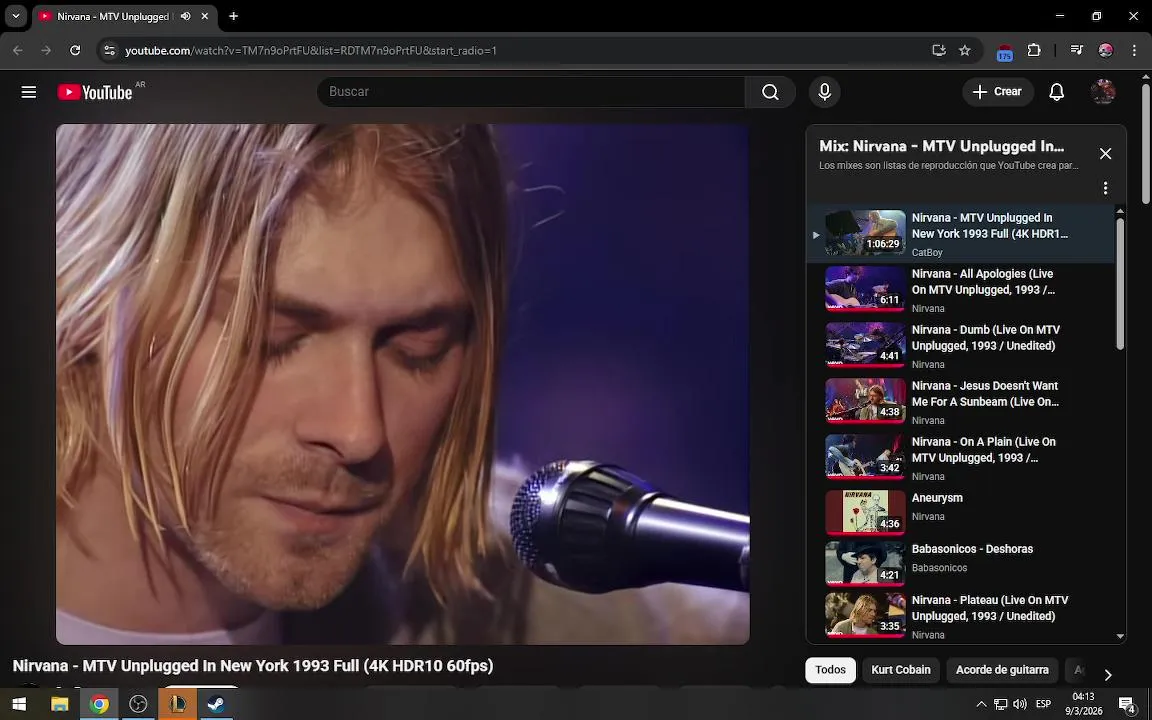Open File Explorer from taskbar

[59, 704]
